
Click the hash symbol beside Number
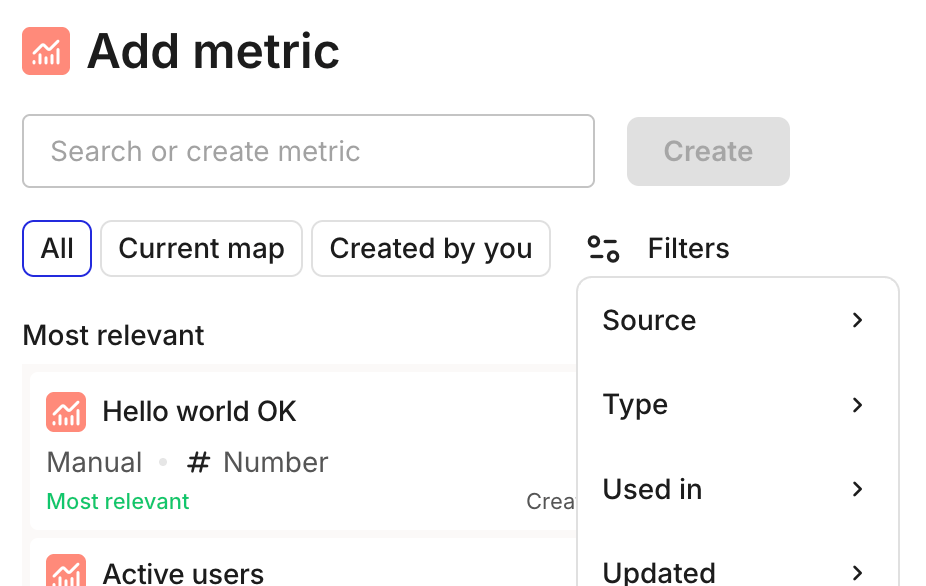pos(199,462)
